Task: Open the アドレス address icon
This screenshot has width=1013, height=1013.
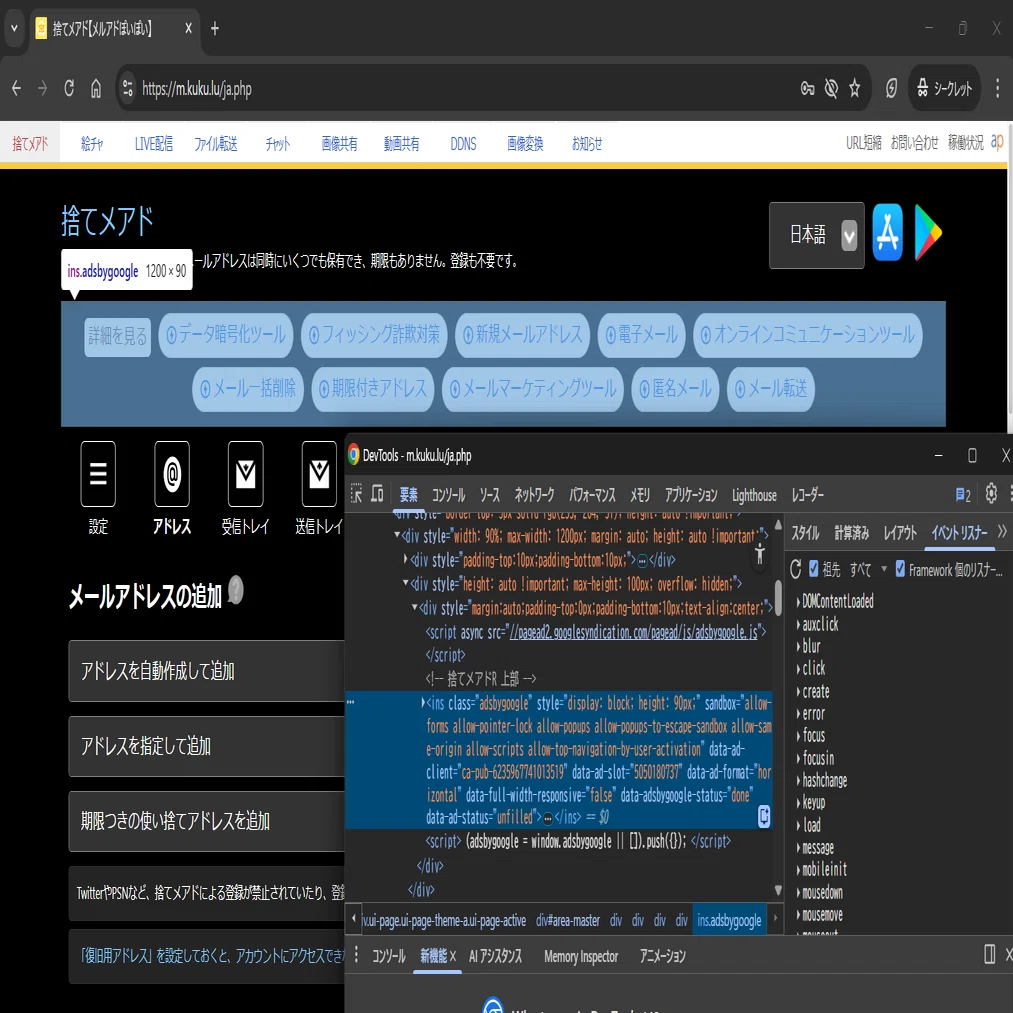Action: [x=172, y=474]
